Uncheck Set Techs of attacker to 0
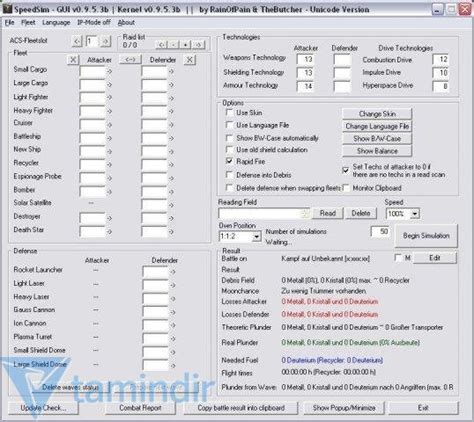474x422 pixels. click(x=346, y=170)
